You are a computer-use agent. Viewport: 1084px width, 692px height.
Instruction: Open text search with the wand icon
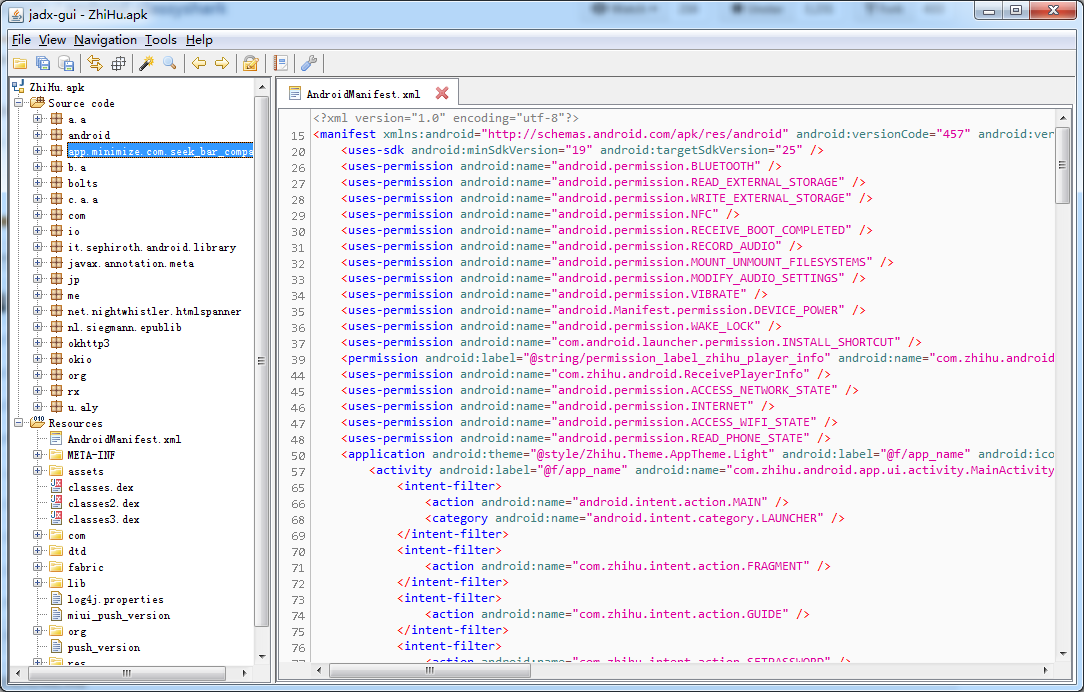[x=146, y=63]
